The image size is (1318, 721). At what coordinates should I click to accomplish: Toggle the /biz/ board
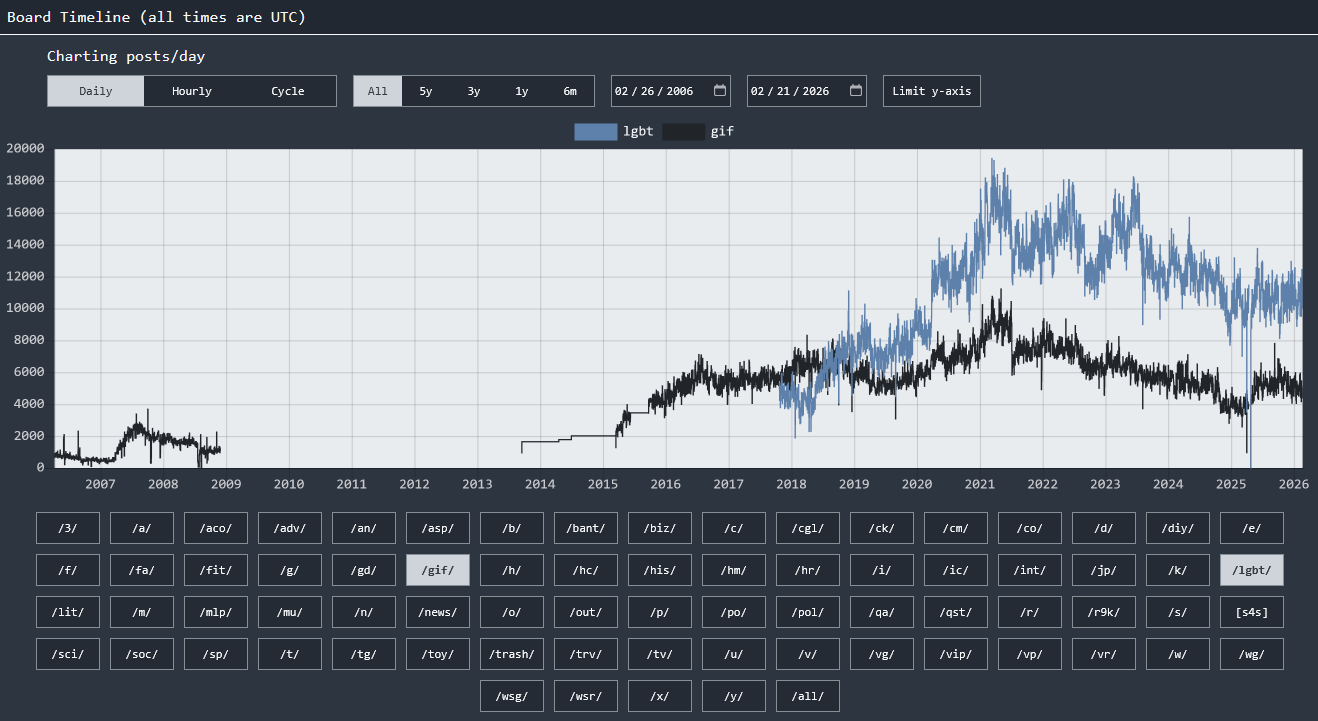point(660,528)
